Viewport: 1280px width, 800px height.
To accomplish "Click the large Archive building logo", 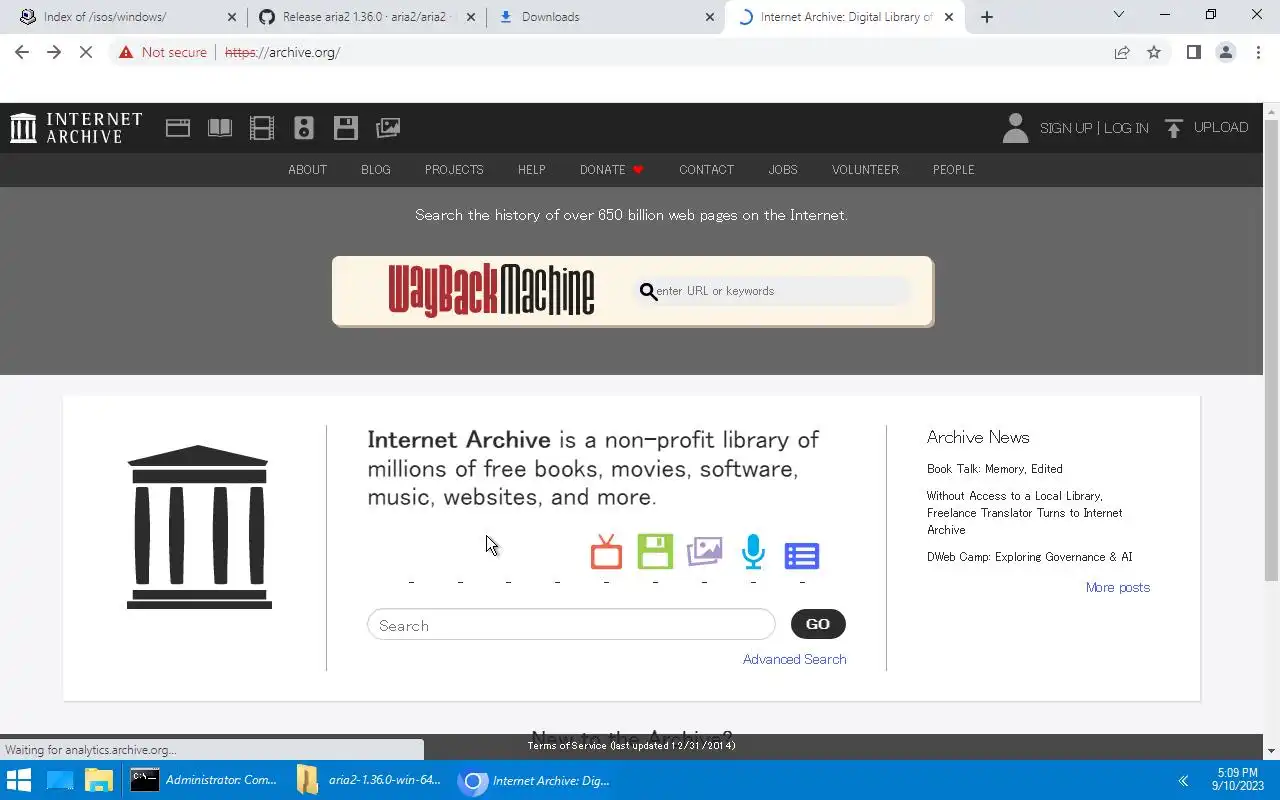I will (199, 527).
